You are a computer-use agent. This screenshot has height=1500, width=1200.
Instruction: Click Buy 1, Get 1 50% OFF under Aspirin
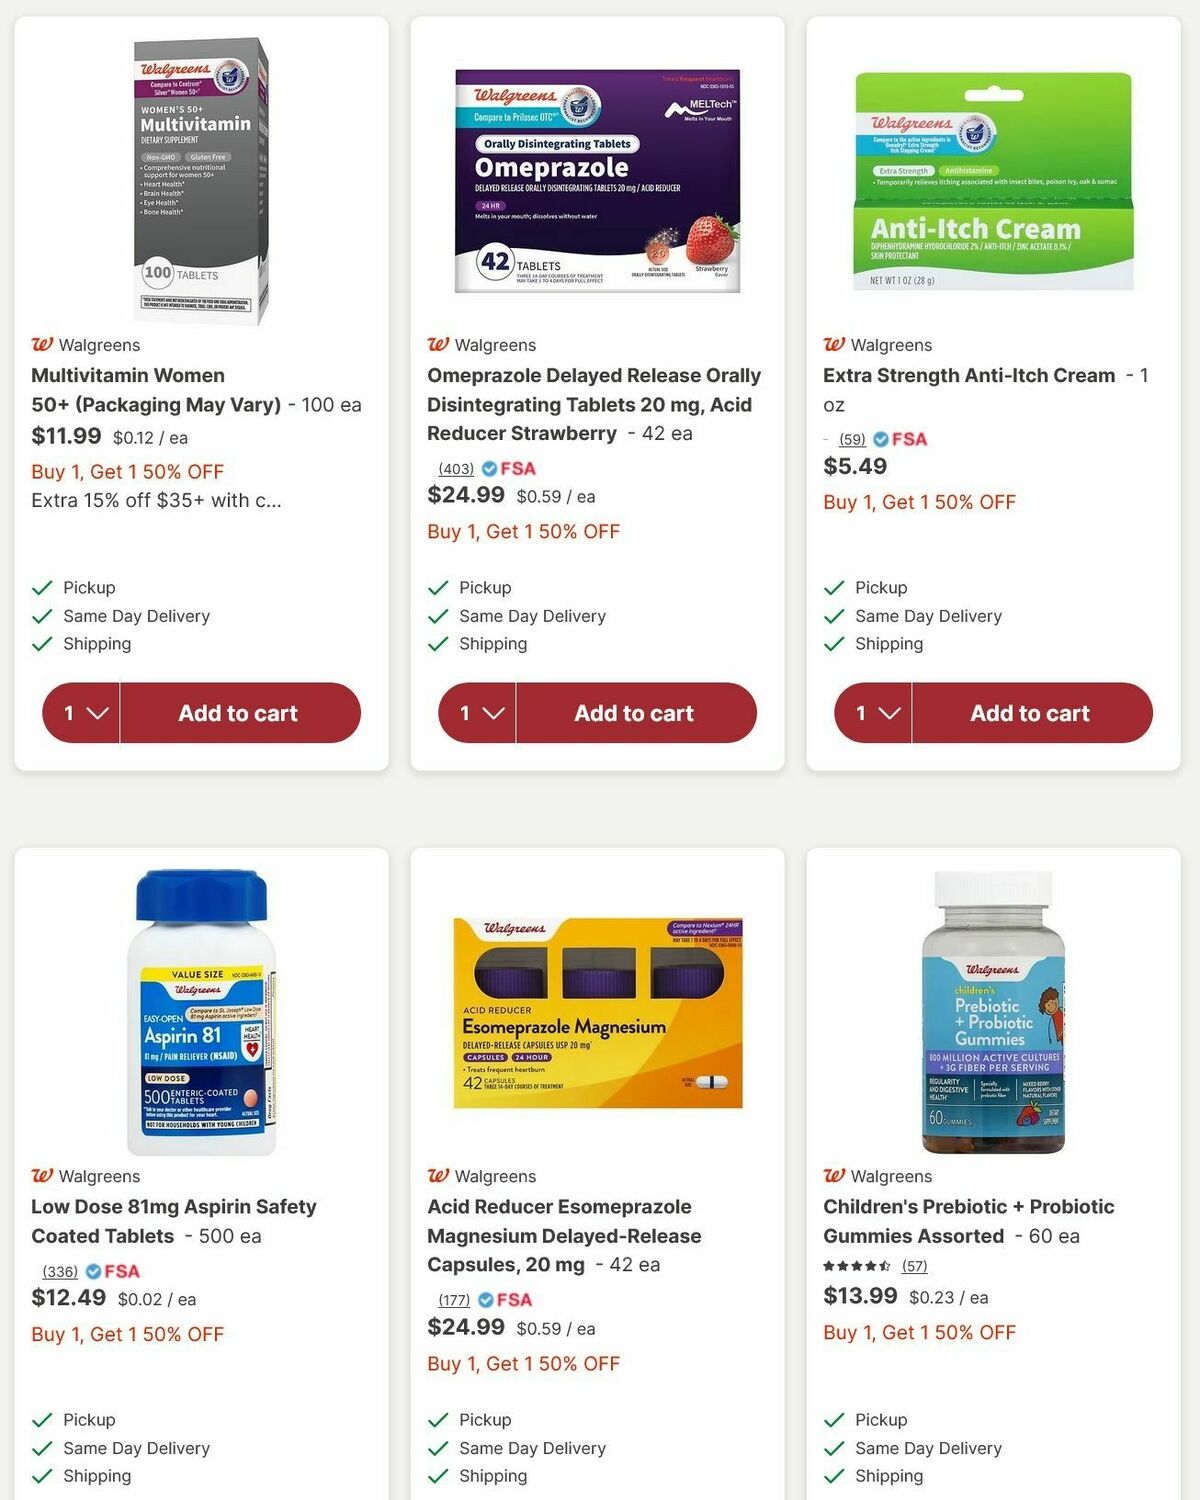pos(126,1334)
